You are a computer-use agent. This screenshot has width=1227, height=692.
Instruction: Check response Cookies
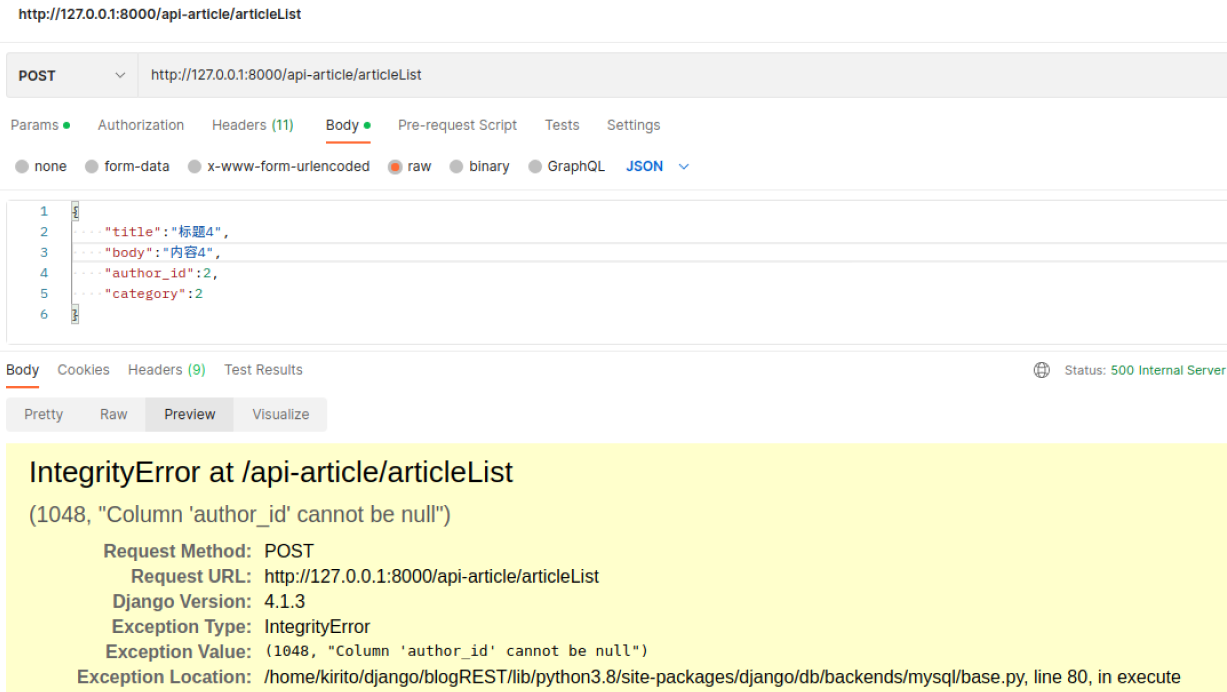point(83,370)
